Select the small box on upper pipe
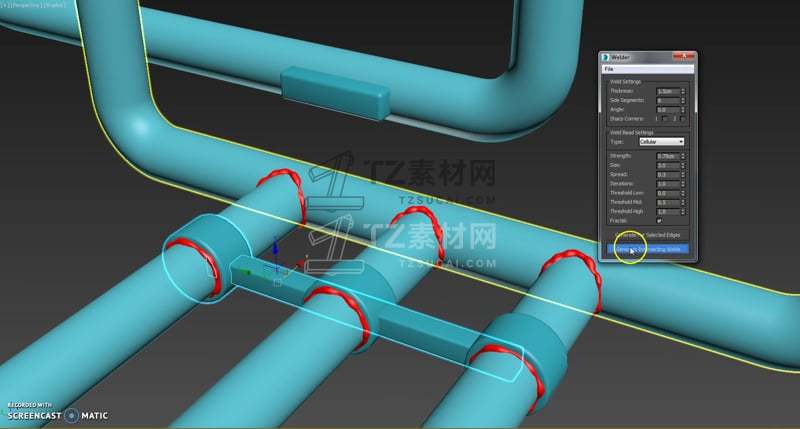 click(335, 93)
